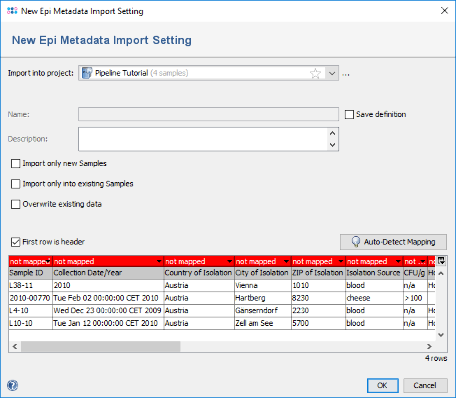Click table vertical scroll up arrow
This screenshot has width=456, height=398.
pyautogui.click(x=441, y=273)
